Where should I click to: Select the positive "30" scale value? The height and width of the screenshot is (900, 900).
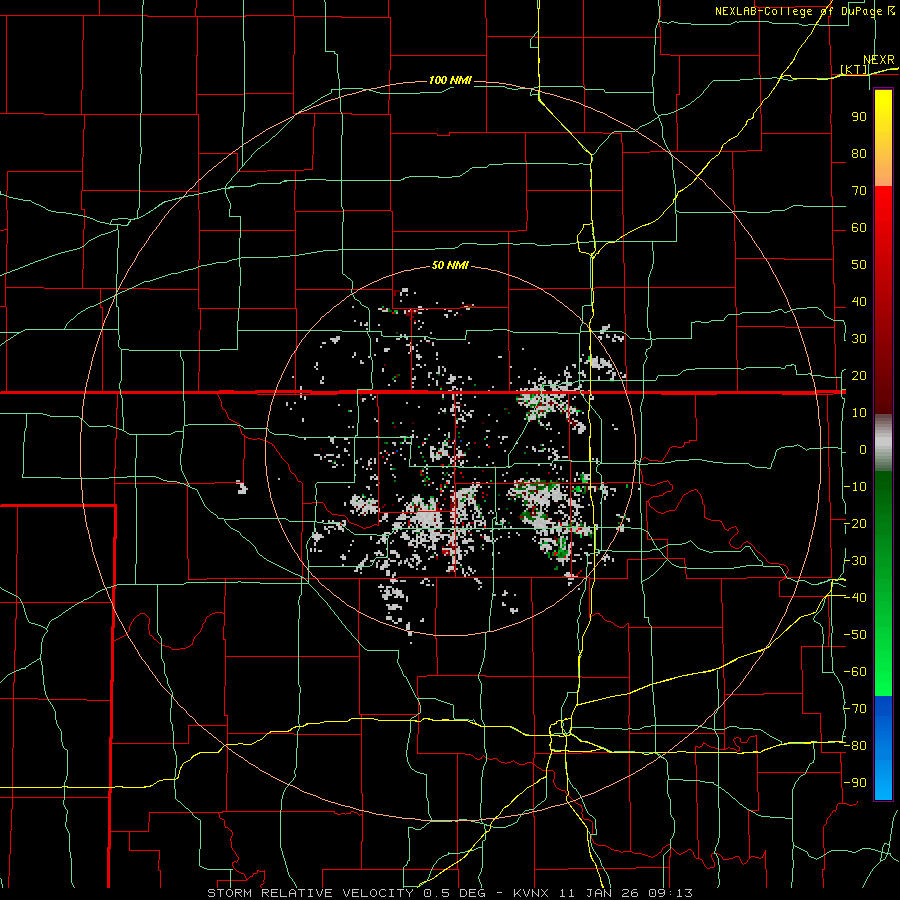[x=859, y=339]
